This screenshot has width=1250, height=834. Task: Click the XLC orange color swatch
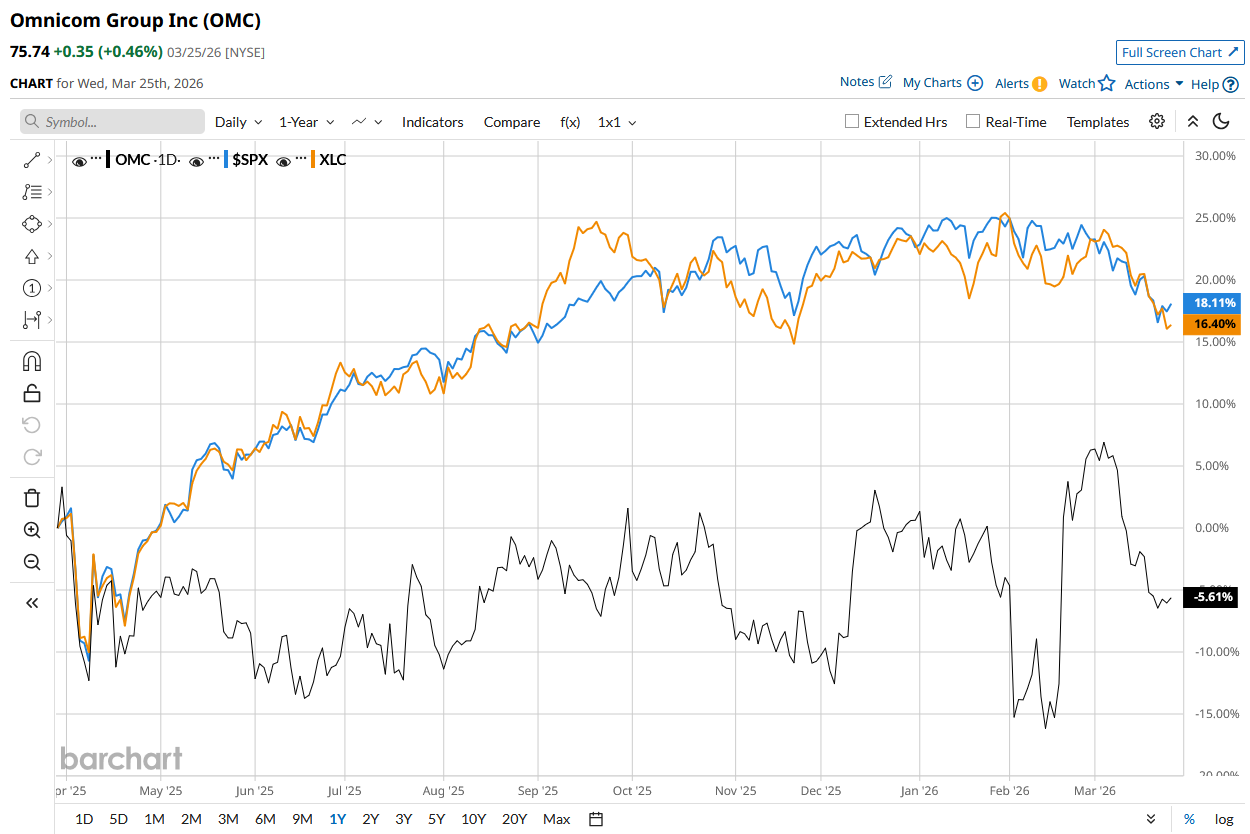click(x=313, y=159)
